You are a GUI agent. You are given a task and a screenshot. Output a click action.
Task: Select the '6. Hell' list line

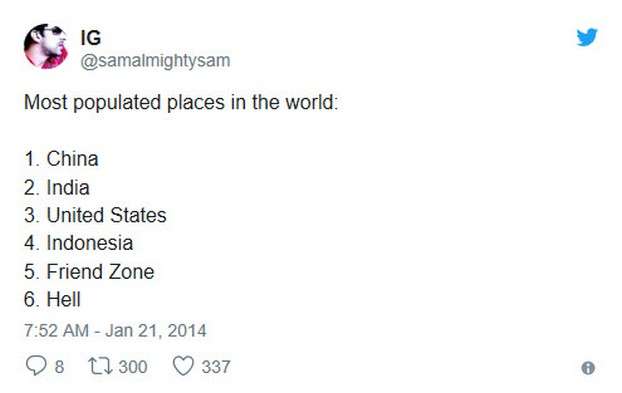pyautogui.click(x=52, y=299)
